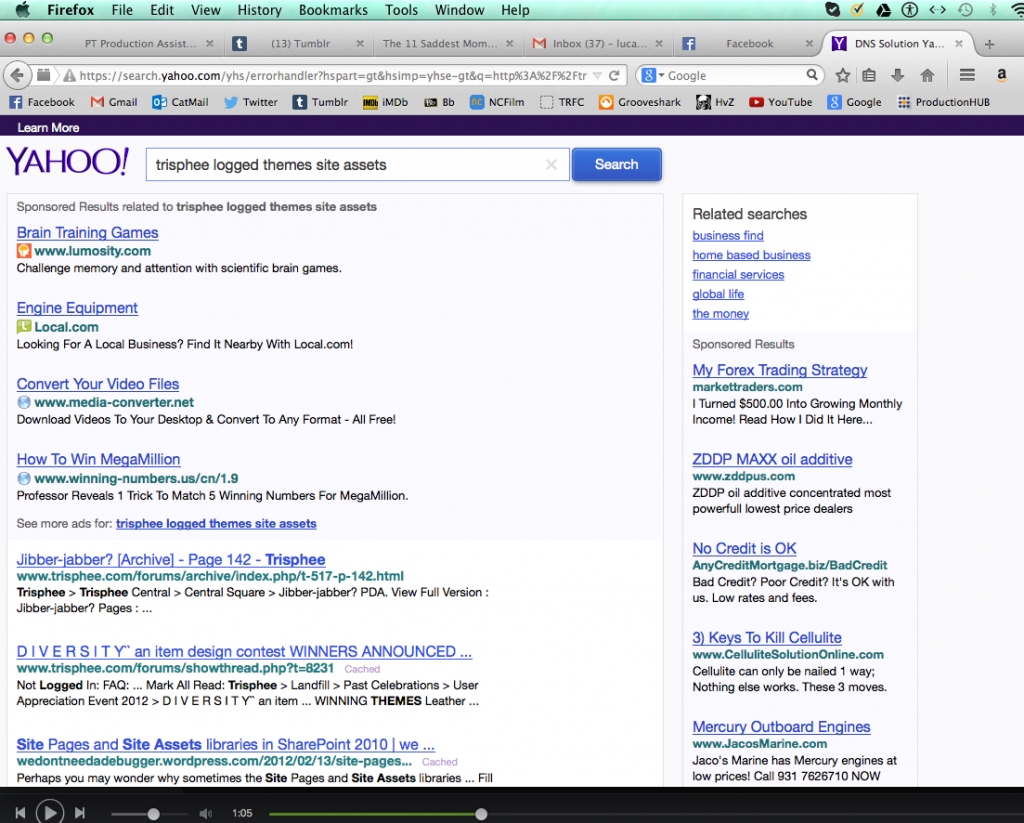The height and width of the screenshot is (823, 1024).
Task: Click the Amazon toolbar icon
Action: click(x=1001, y=76)
